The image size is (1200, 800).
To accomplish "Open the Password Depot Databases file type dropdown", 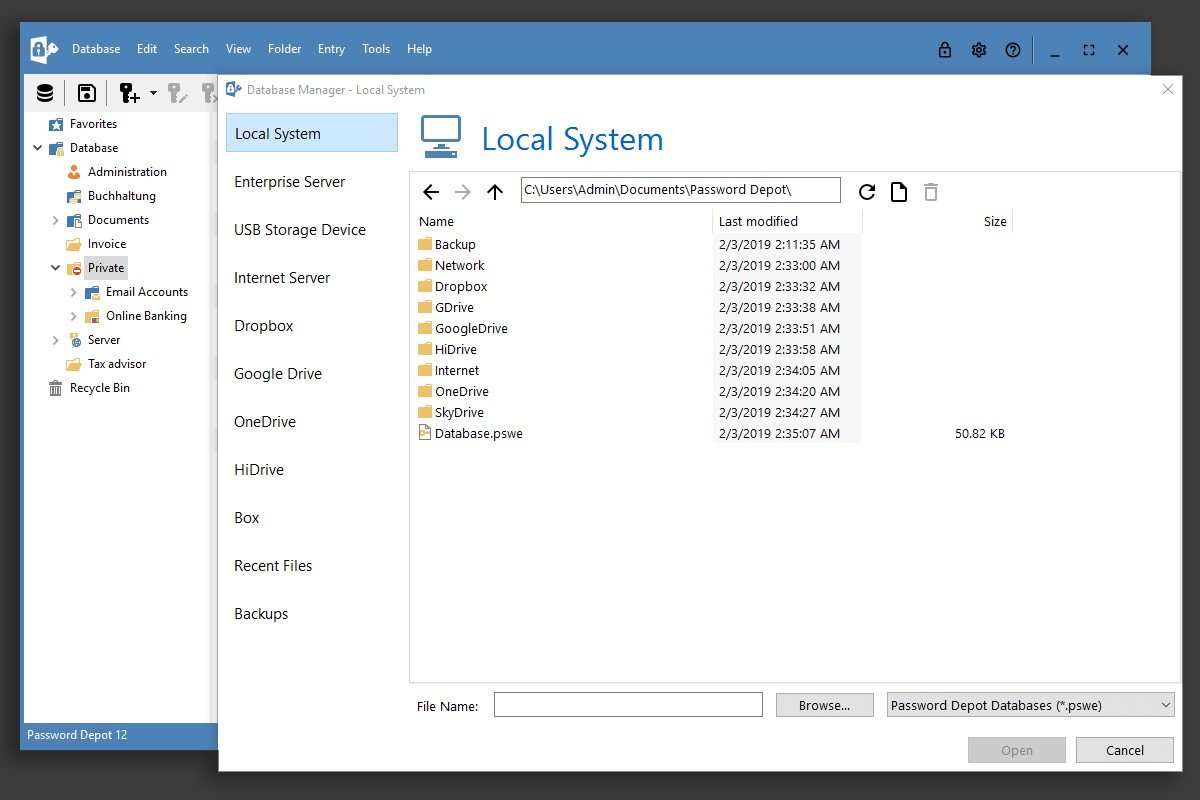I will tap(1030, 705).
